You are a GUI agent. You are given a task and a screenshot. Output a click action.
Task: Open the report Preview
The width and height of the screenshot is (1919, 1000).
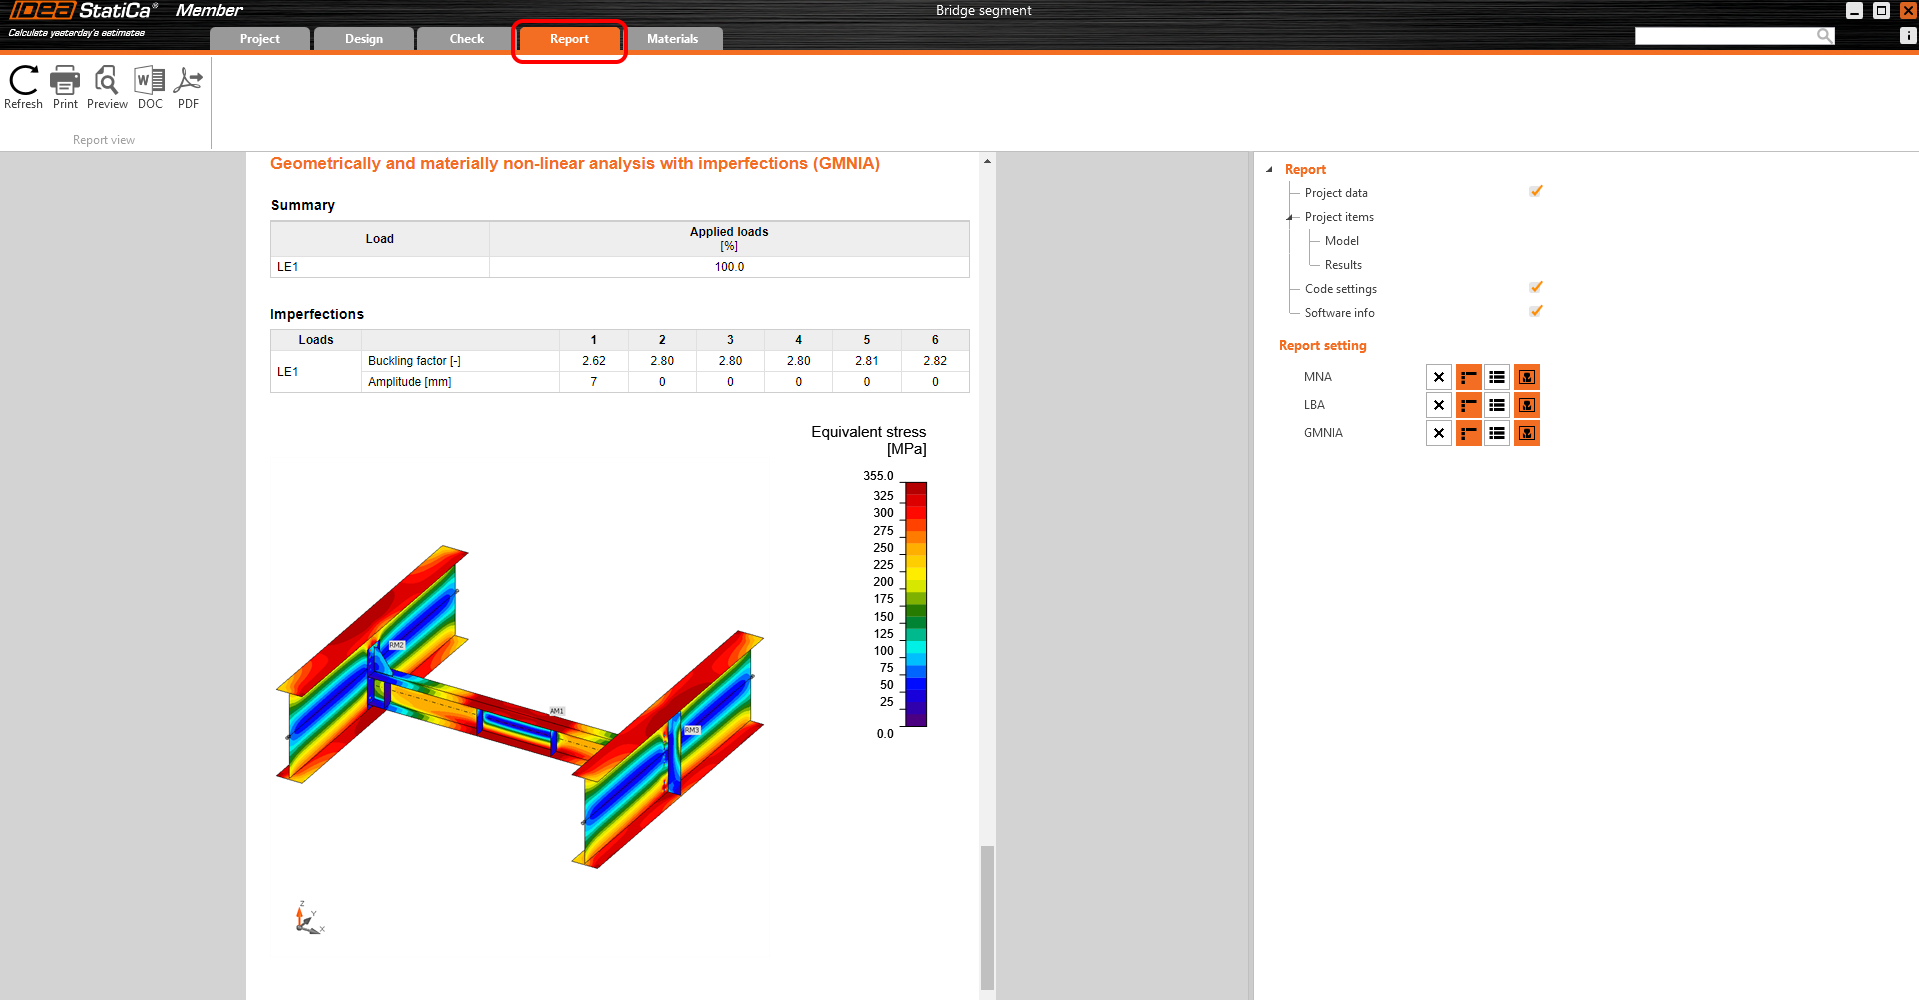click(107, 87)
